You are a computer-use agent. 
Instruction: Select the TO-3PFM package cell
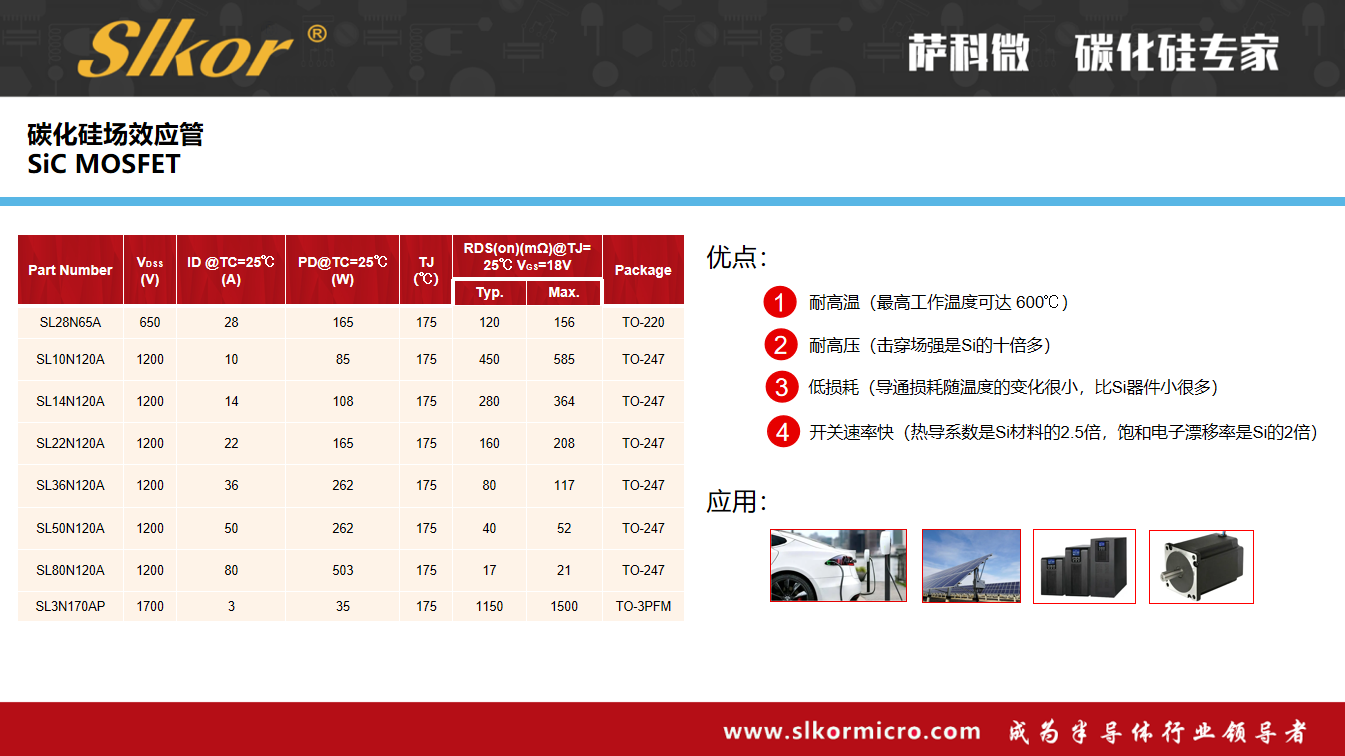point(643,606)
